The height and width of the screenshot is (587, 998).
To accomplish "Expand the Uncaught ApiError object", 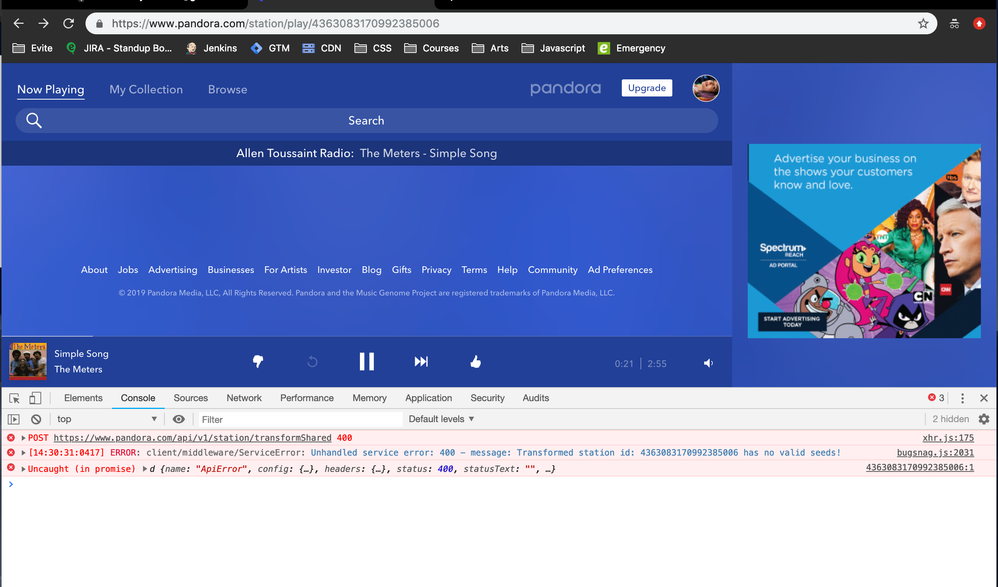I will (145, 469).
